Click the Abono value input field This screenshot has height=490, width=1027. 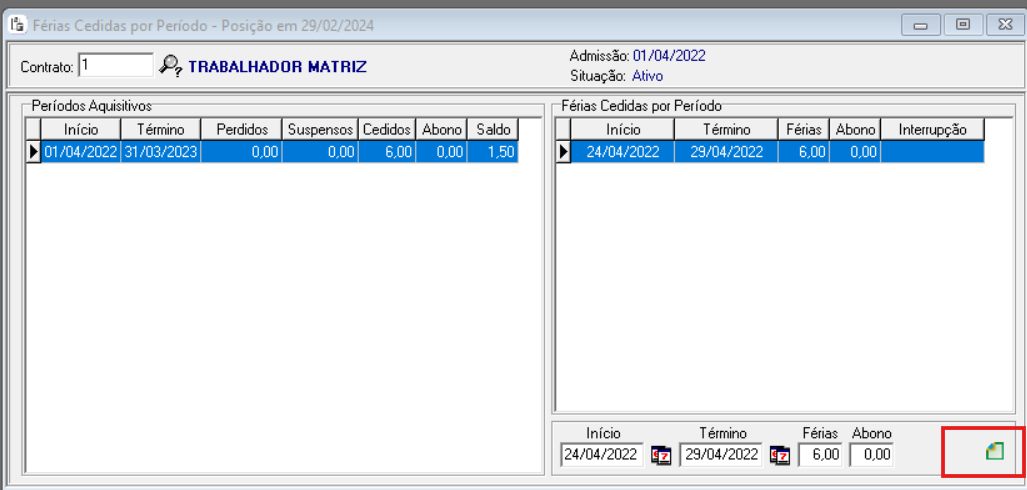870,455
